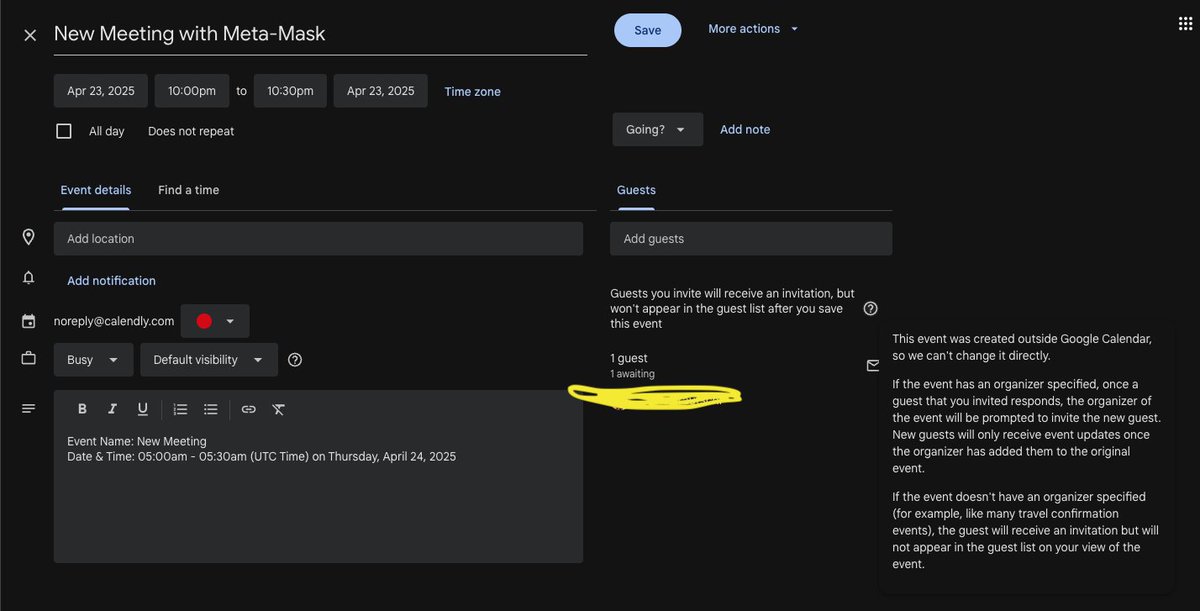The width and height of the screenshot is (1200, 611).
Task: Open the Going? response dropdown
Action: (657, 130)
